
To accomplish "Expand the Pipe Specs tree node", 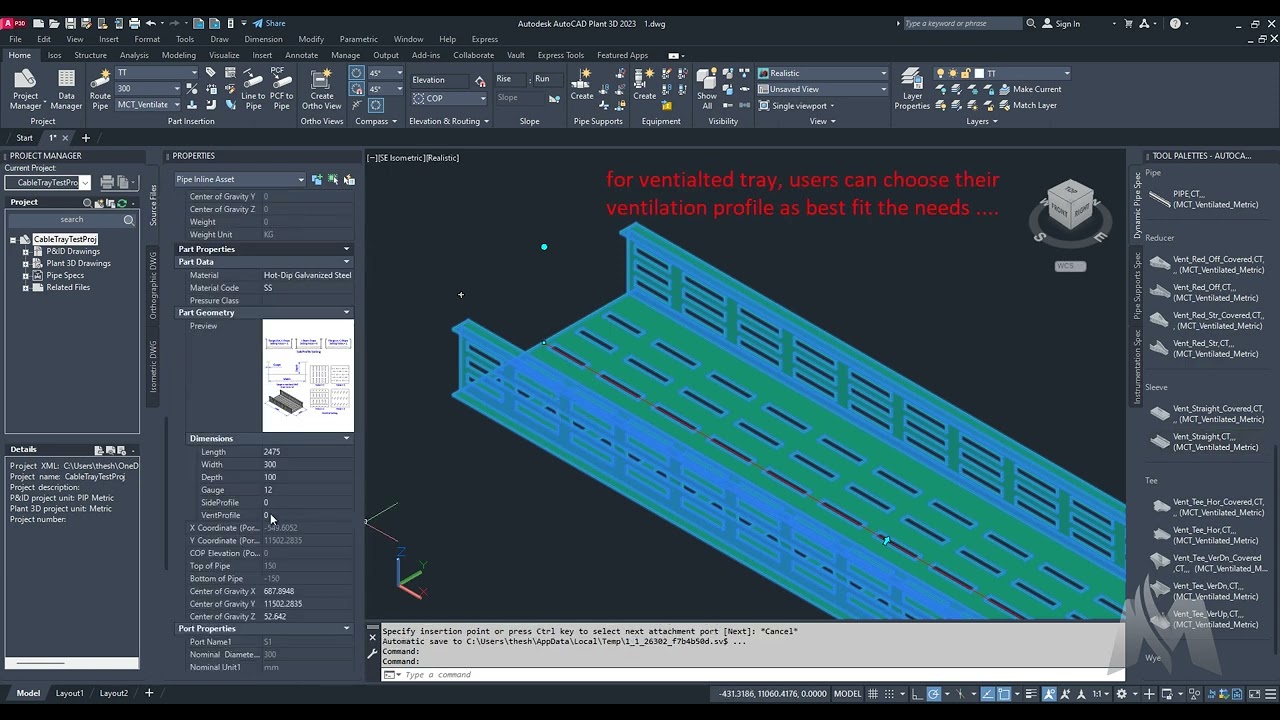I will pyautogui.click(x=25, y=275).
